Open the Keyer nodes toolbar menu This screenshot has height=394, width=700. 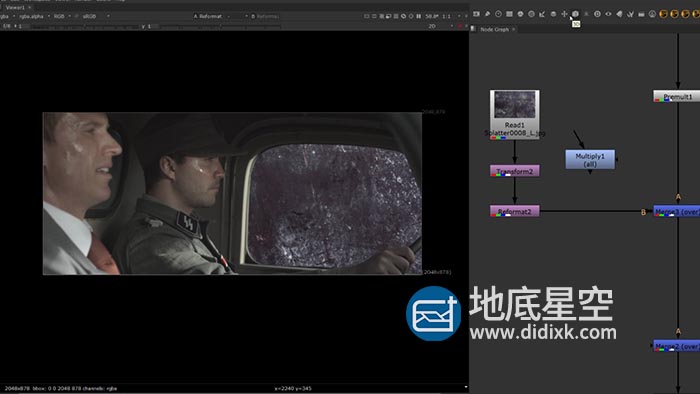542,14
